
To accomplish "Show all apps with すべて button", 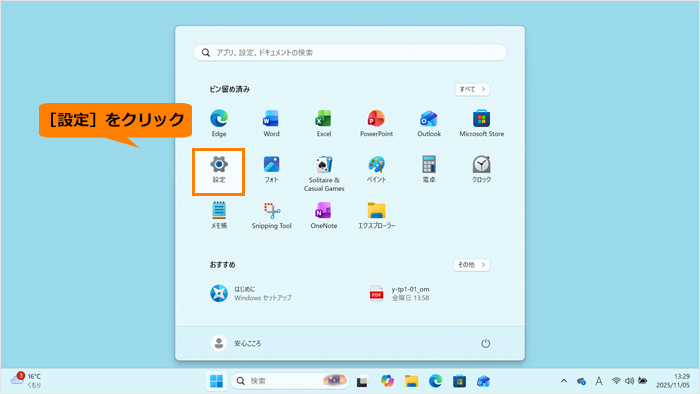I will tap(472, 89).
